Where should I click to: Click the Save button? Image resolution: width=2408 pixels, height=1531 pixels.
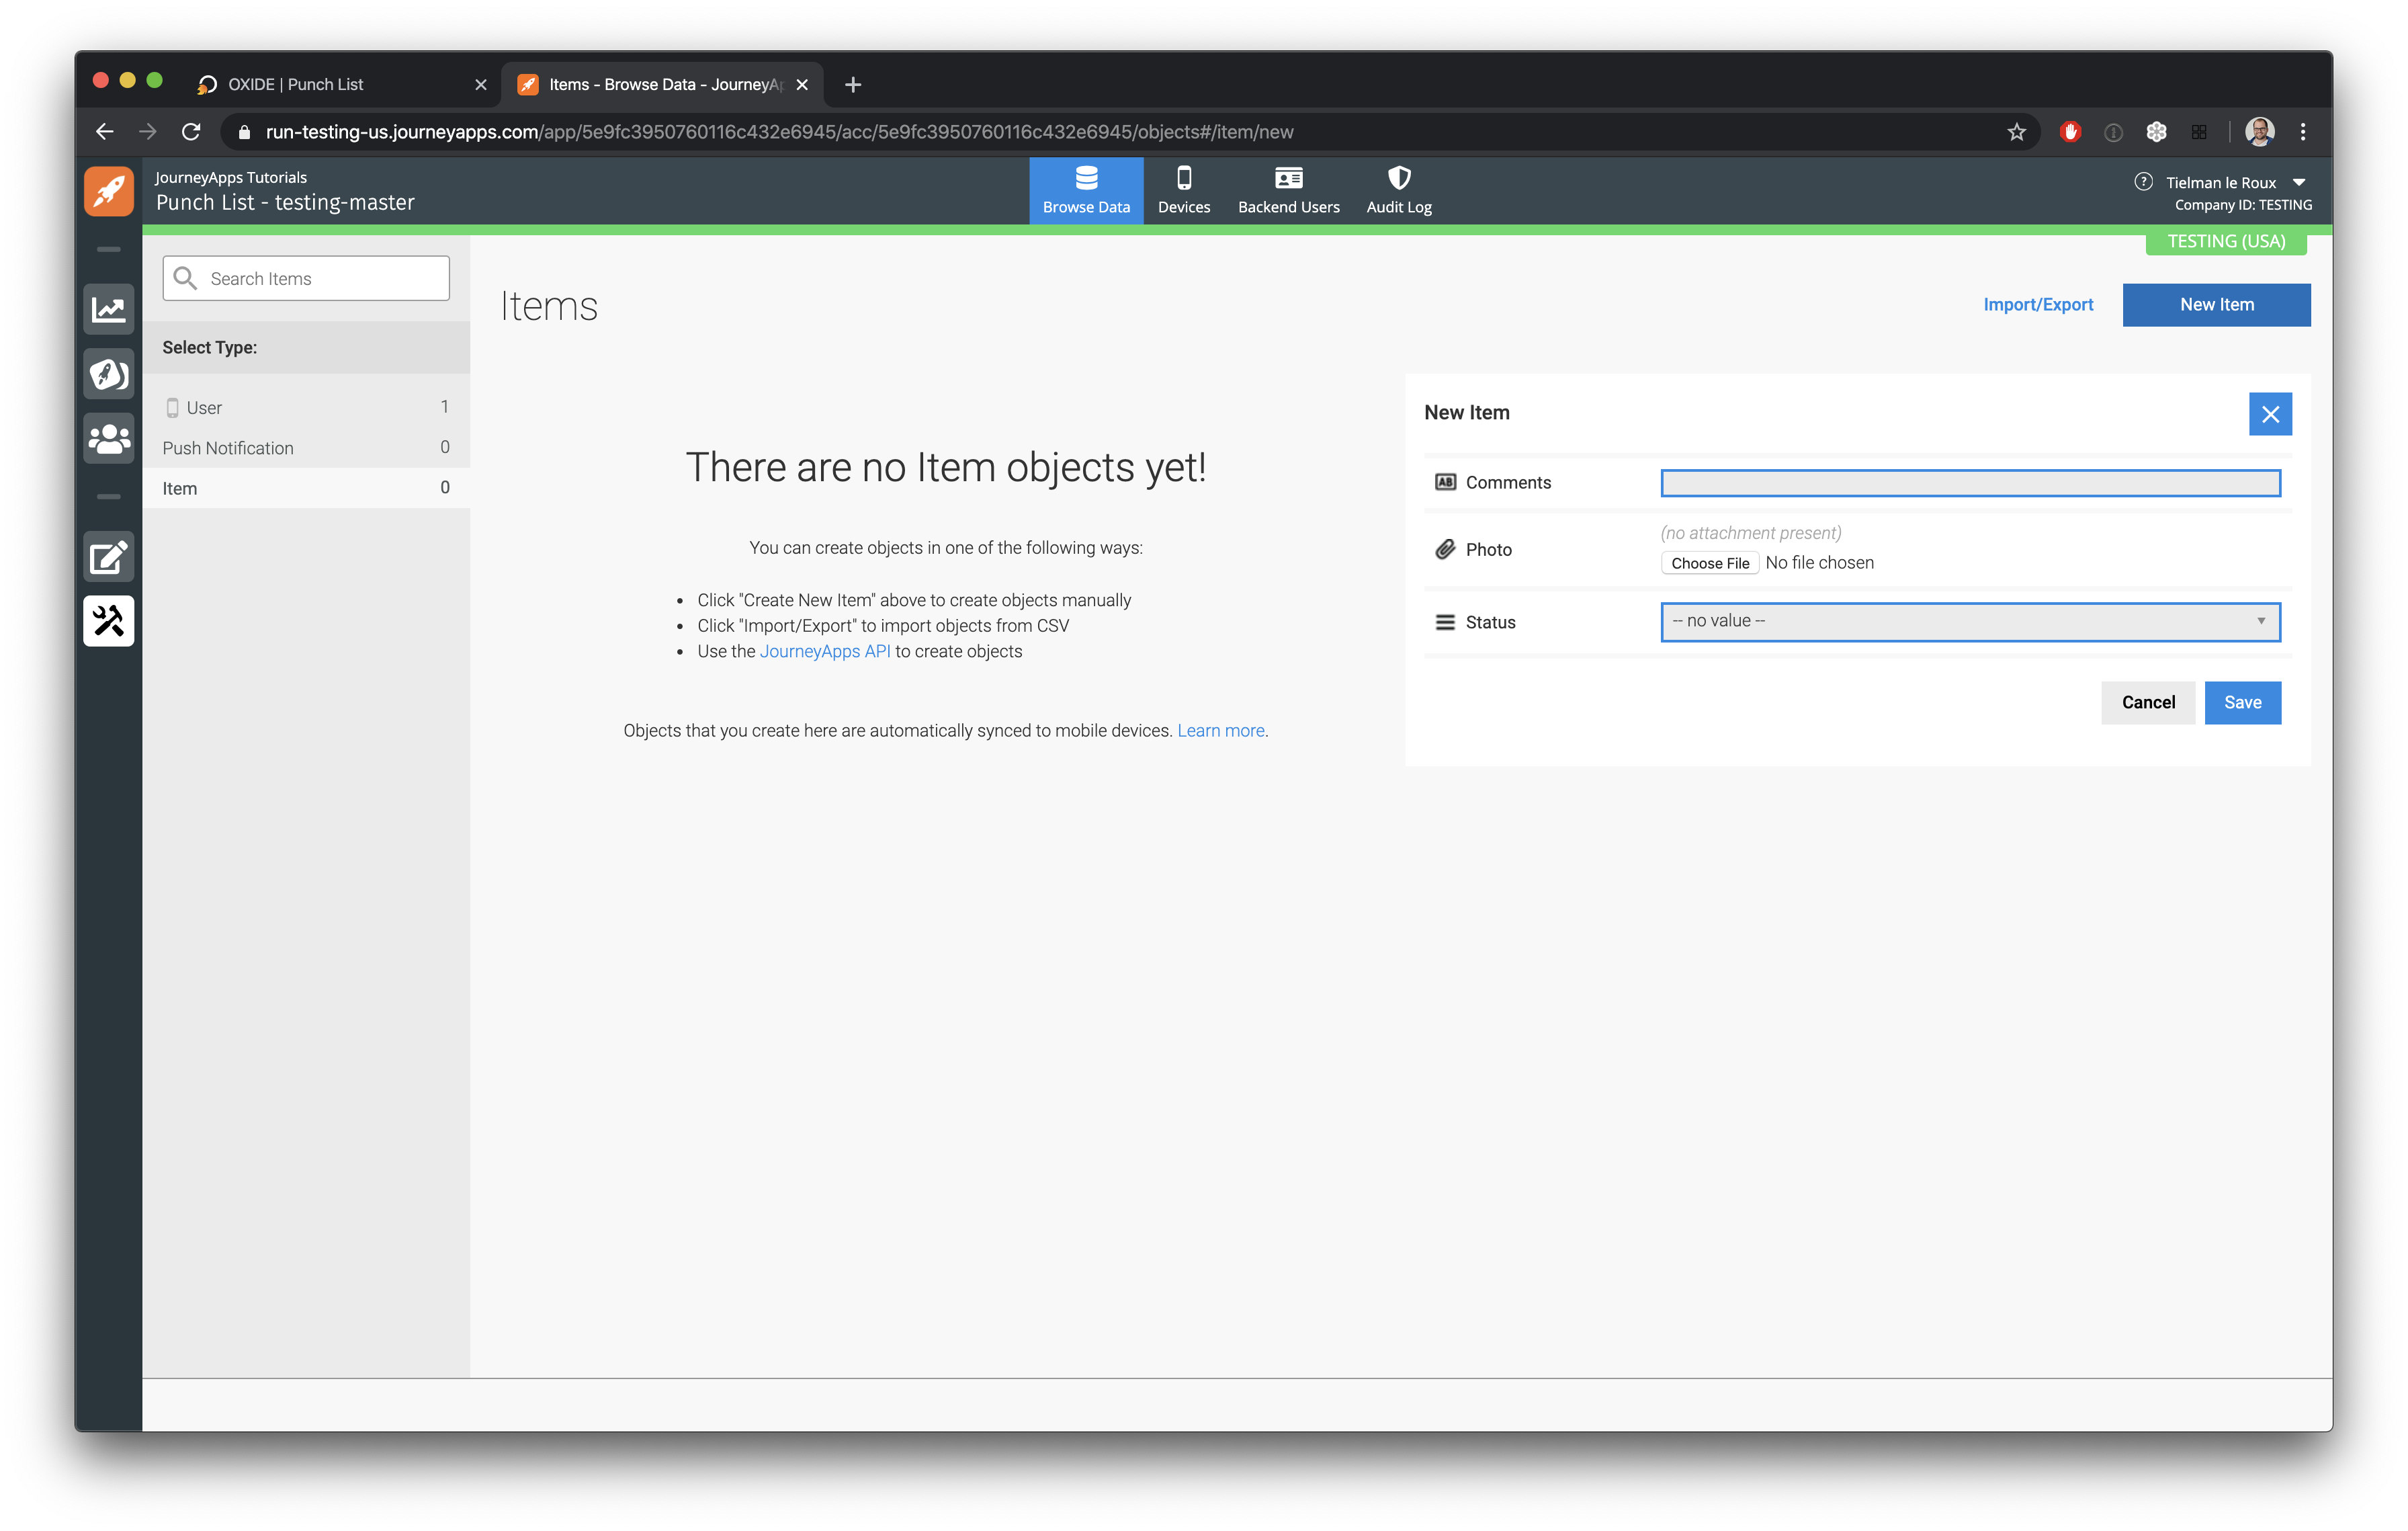2242,702
